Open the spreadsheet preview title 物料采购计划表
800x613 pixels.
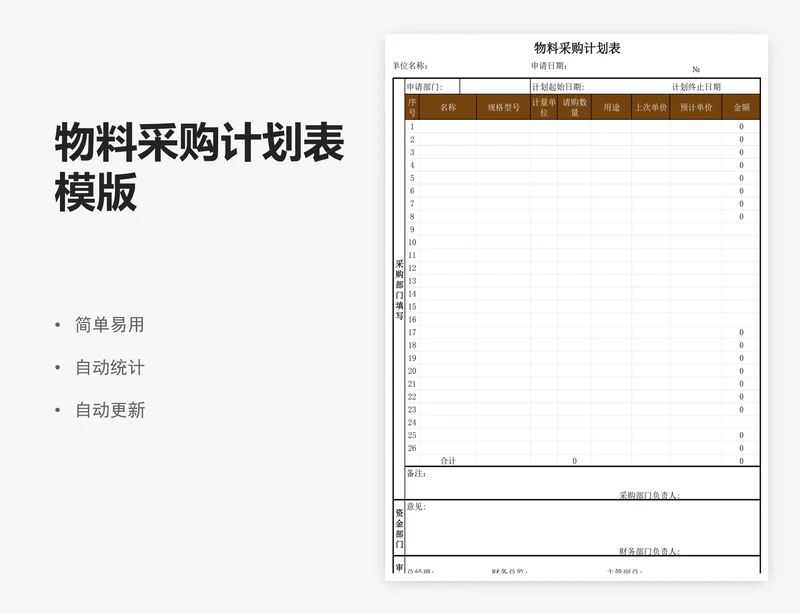click(x=577, y=48)
